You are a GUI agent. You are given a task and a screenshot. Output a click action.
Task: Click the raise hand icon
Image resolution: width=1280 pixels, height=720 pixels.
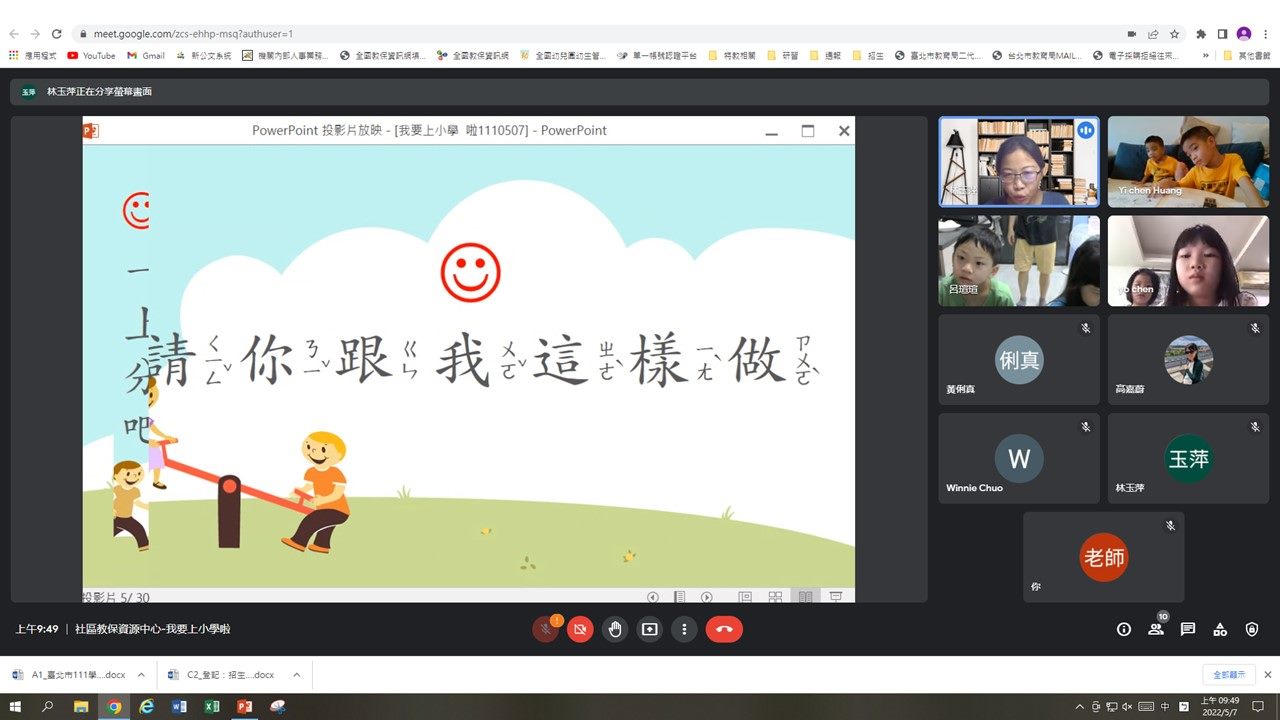(615, 629)
